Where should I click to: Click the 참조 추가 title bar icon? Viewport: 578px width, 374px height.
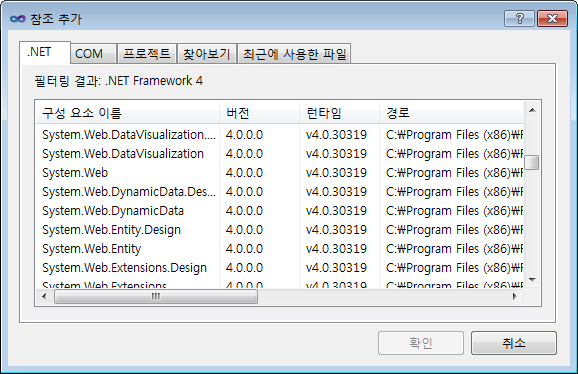click(x=18, y=18)
